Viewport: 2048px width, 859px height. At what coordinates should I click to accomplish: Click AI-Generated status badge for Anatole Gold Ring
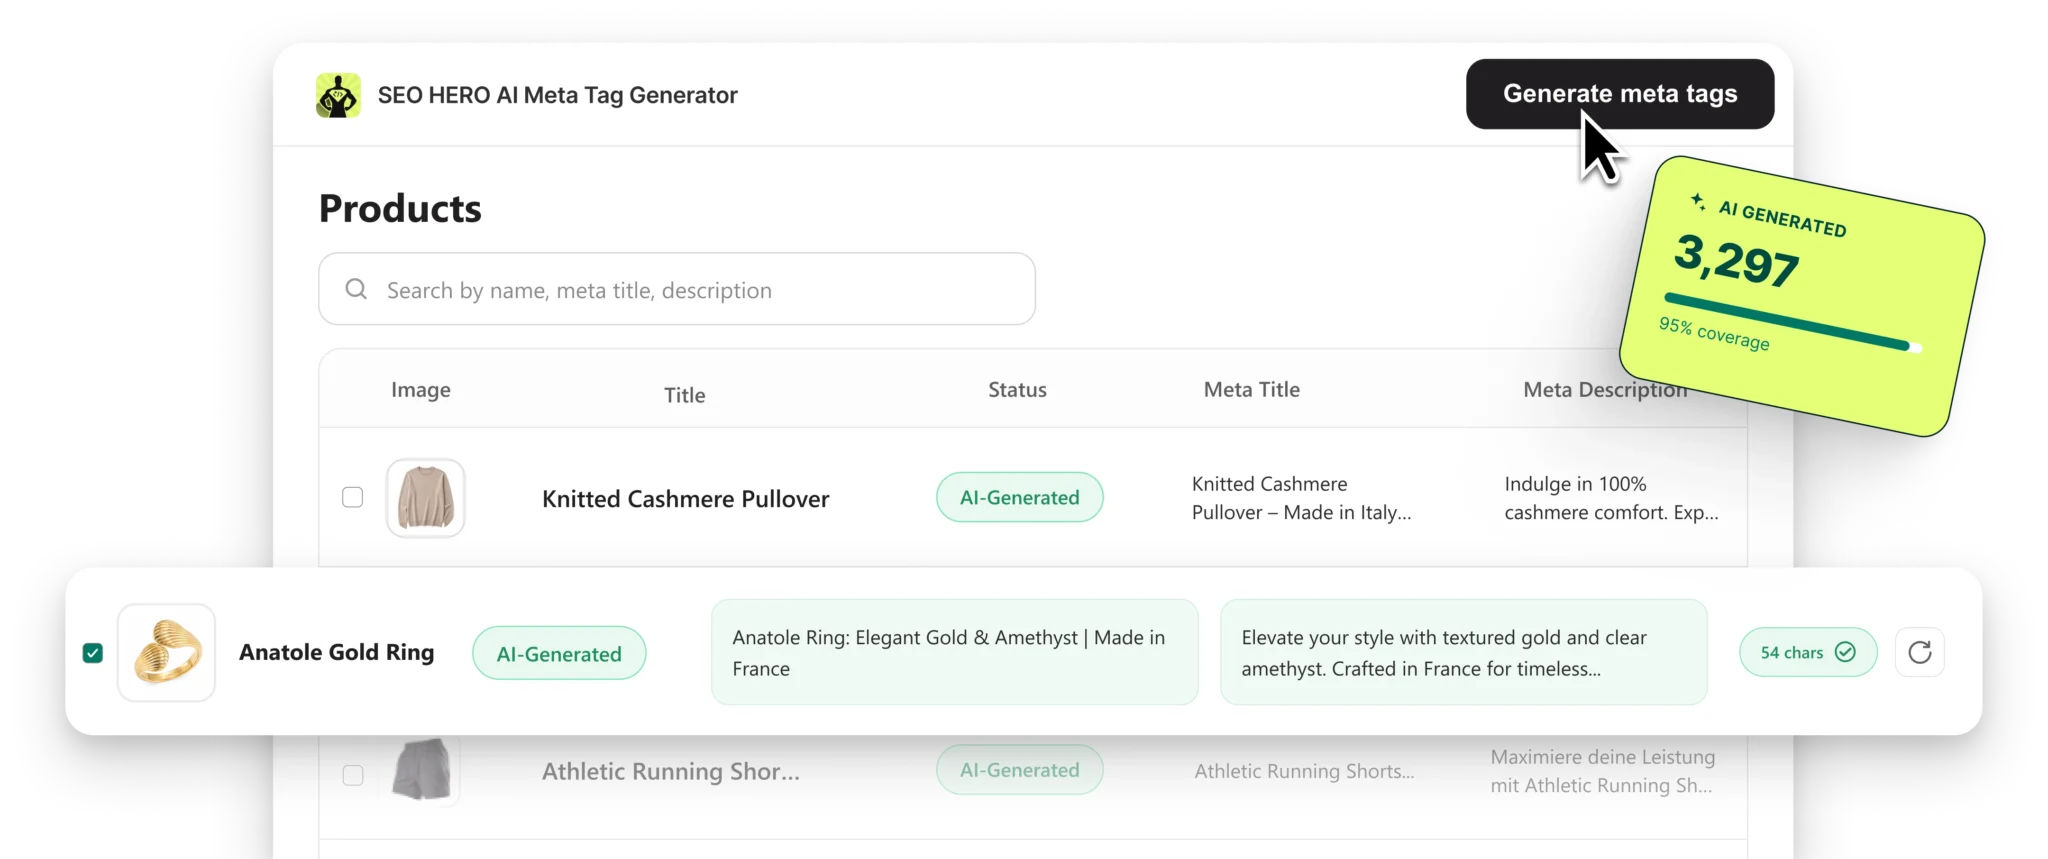point(559,653)
